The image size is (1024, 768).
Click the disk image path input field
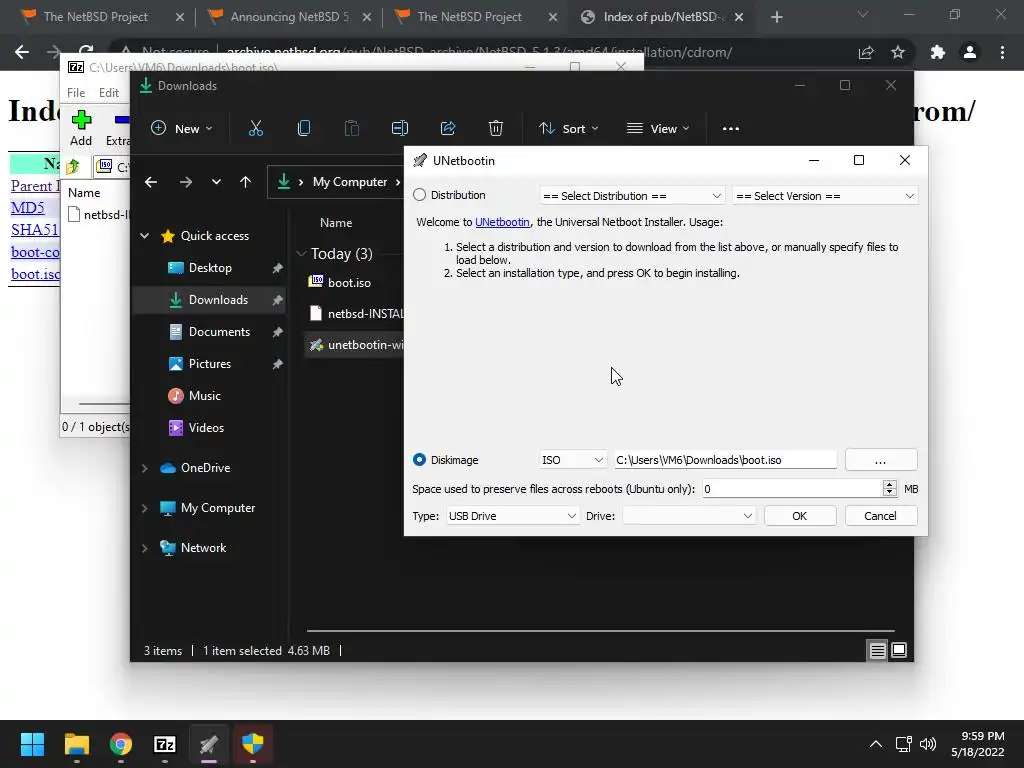725,460
